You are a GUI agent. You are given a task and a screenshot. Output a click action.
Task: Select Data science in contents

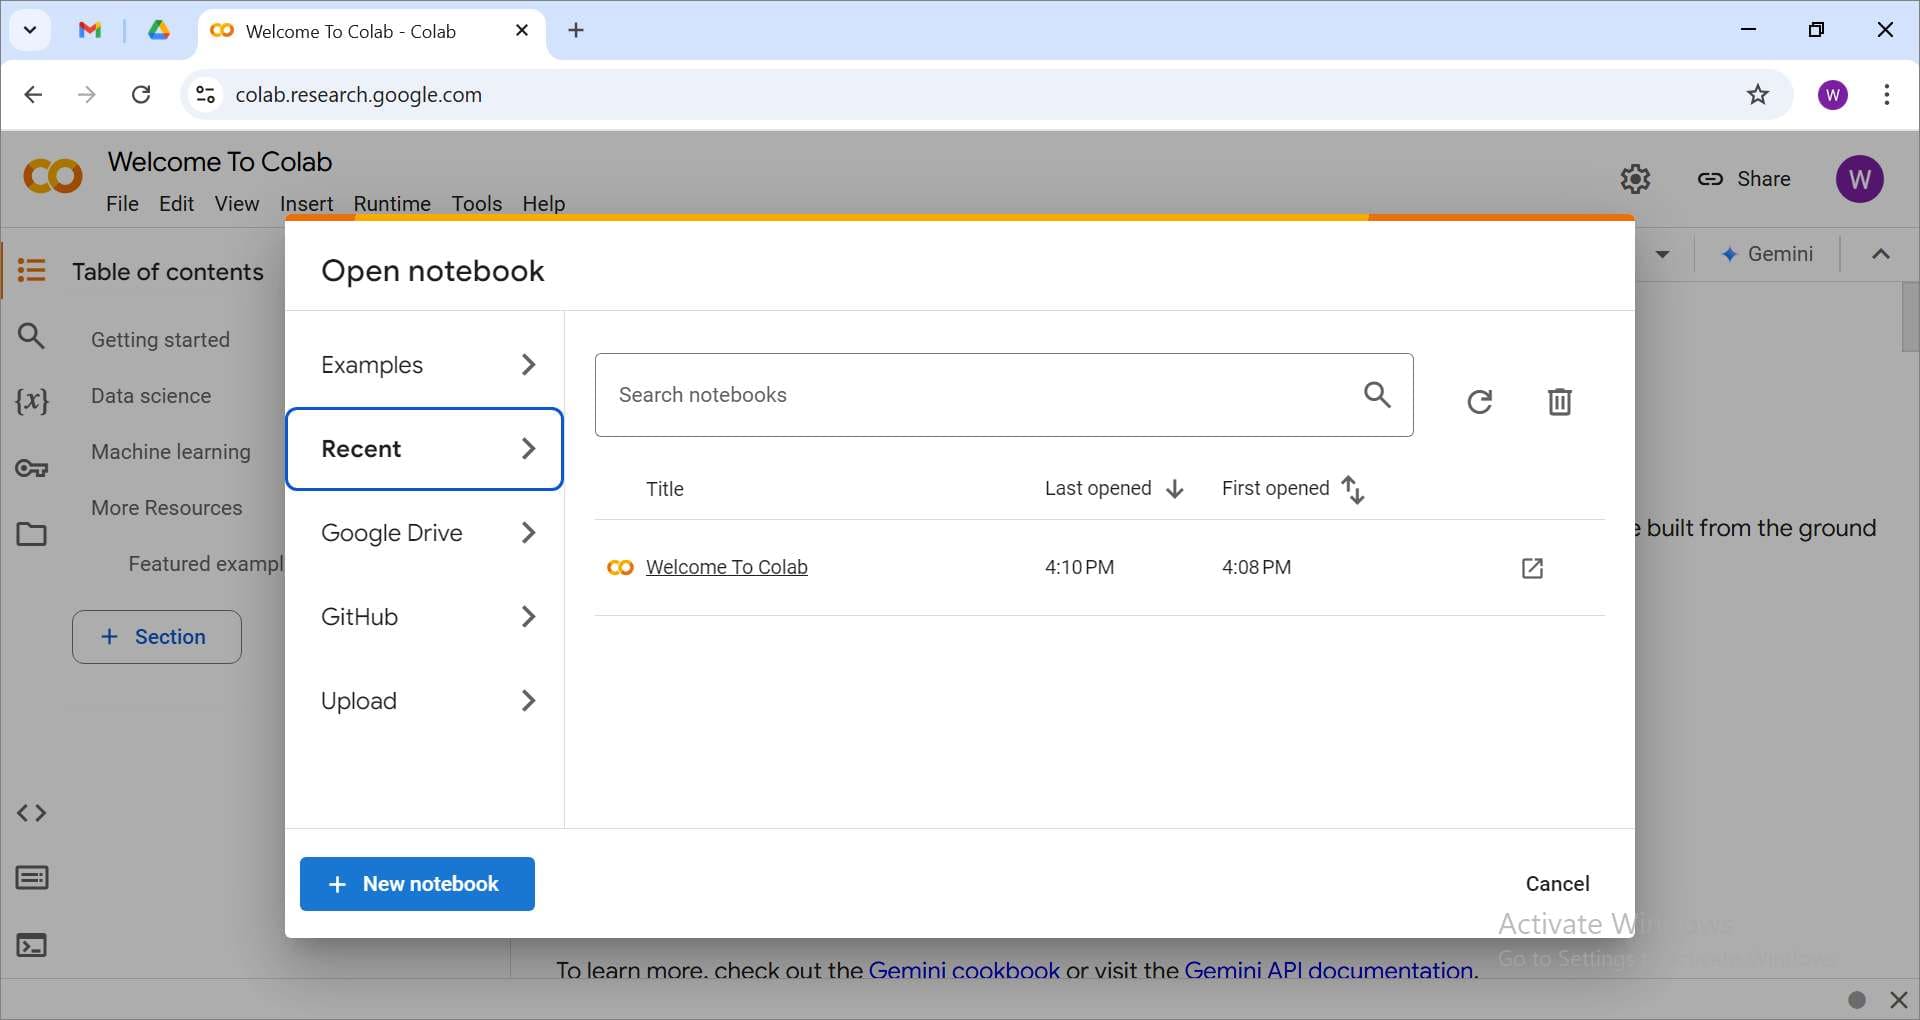tap(151, 396)
